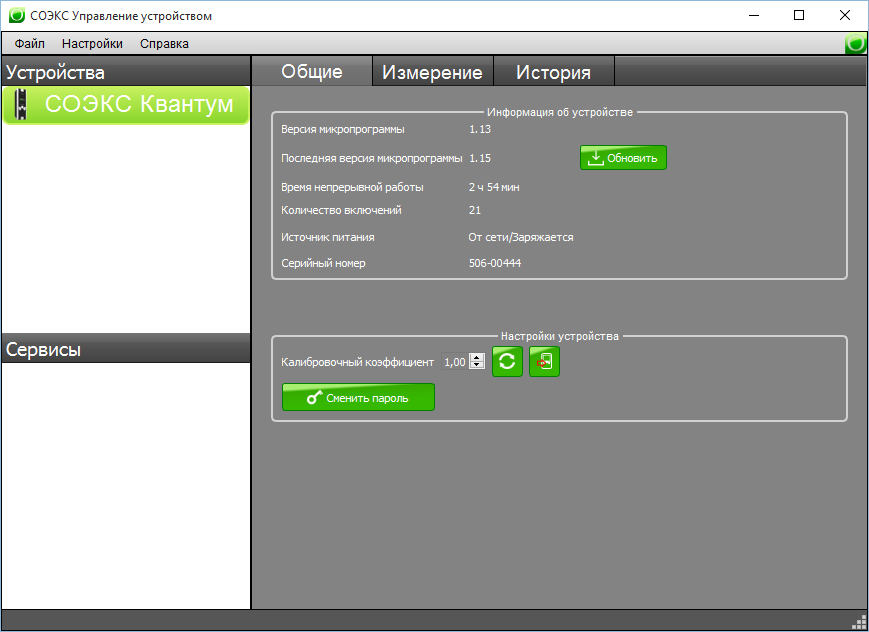Image resolution: width=869 pixels, height=632 pixels.
Task: Click the write-to-device icon beside the refresh button
Action: [x=544, y=361]
